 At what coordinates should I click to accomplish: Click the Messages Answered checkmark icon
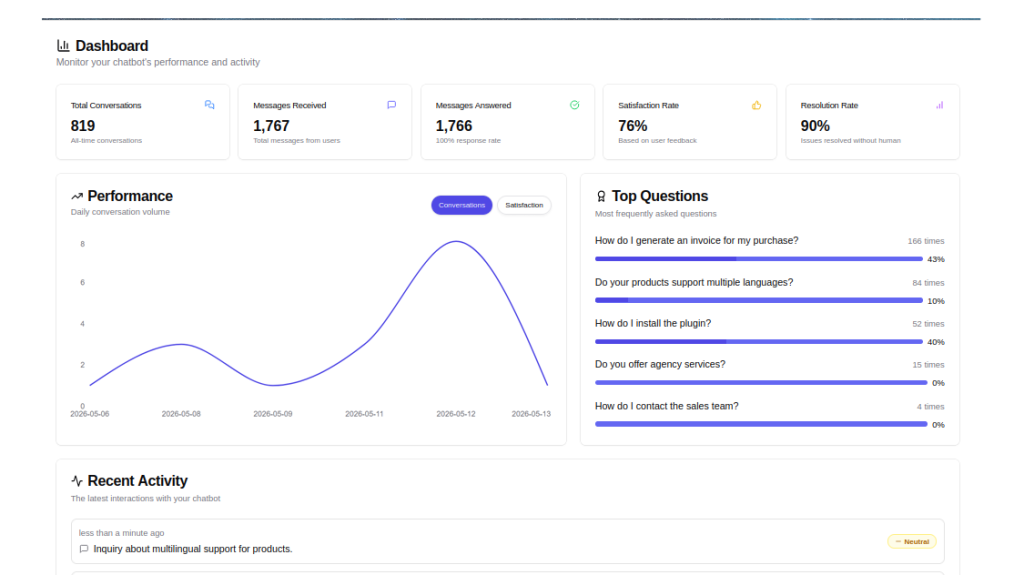click(575, 105)
